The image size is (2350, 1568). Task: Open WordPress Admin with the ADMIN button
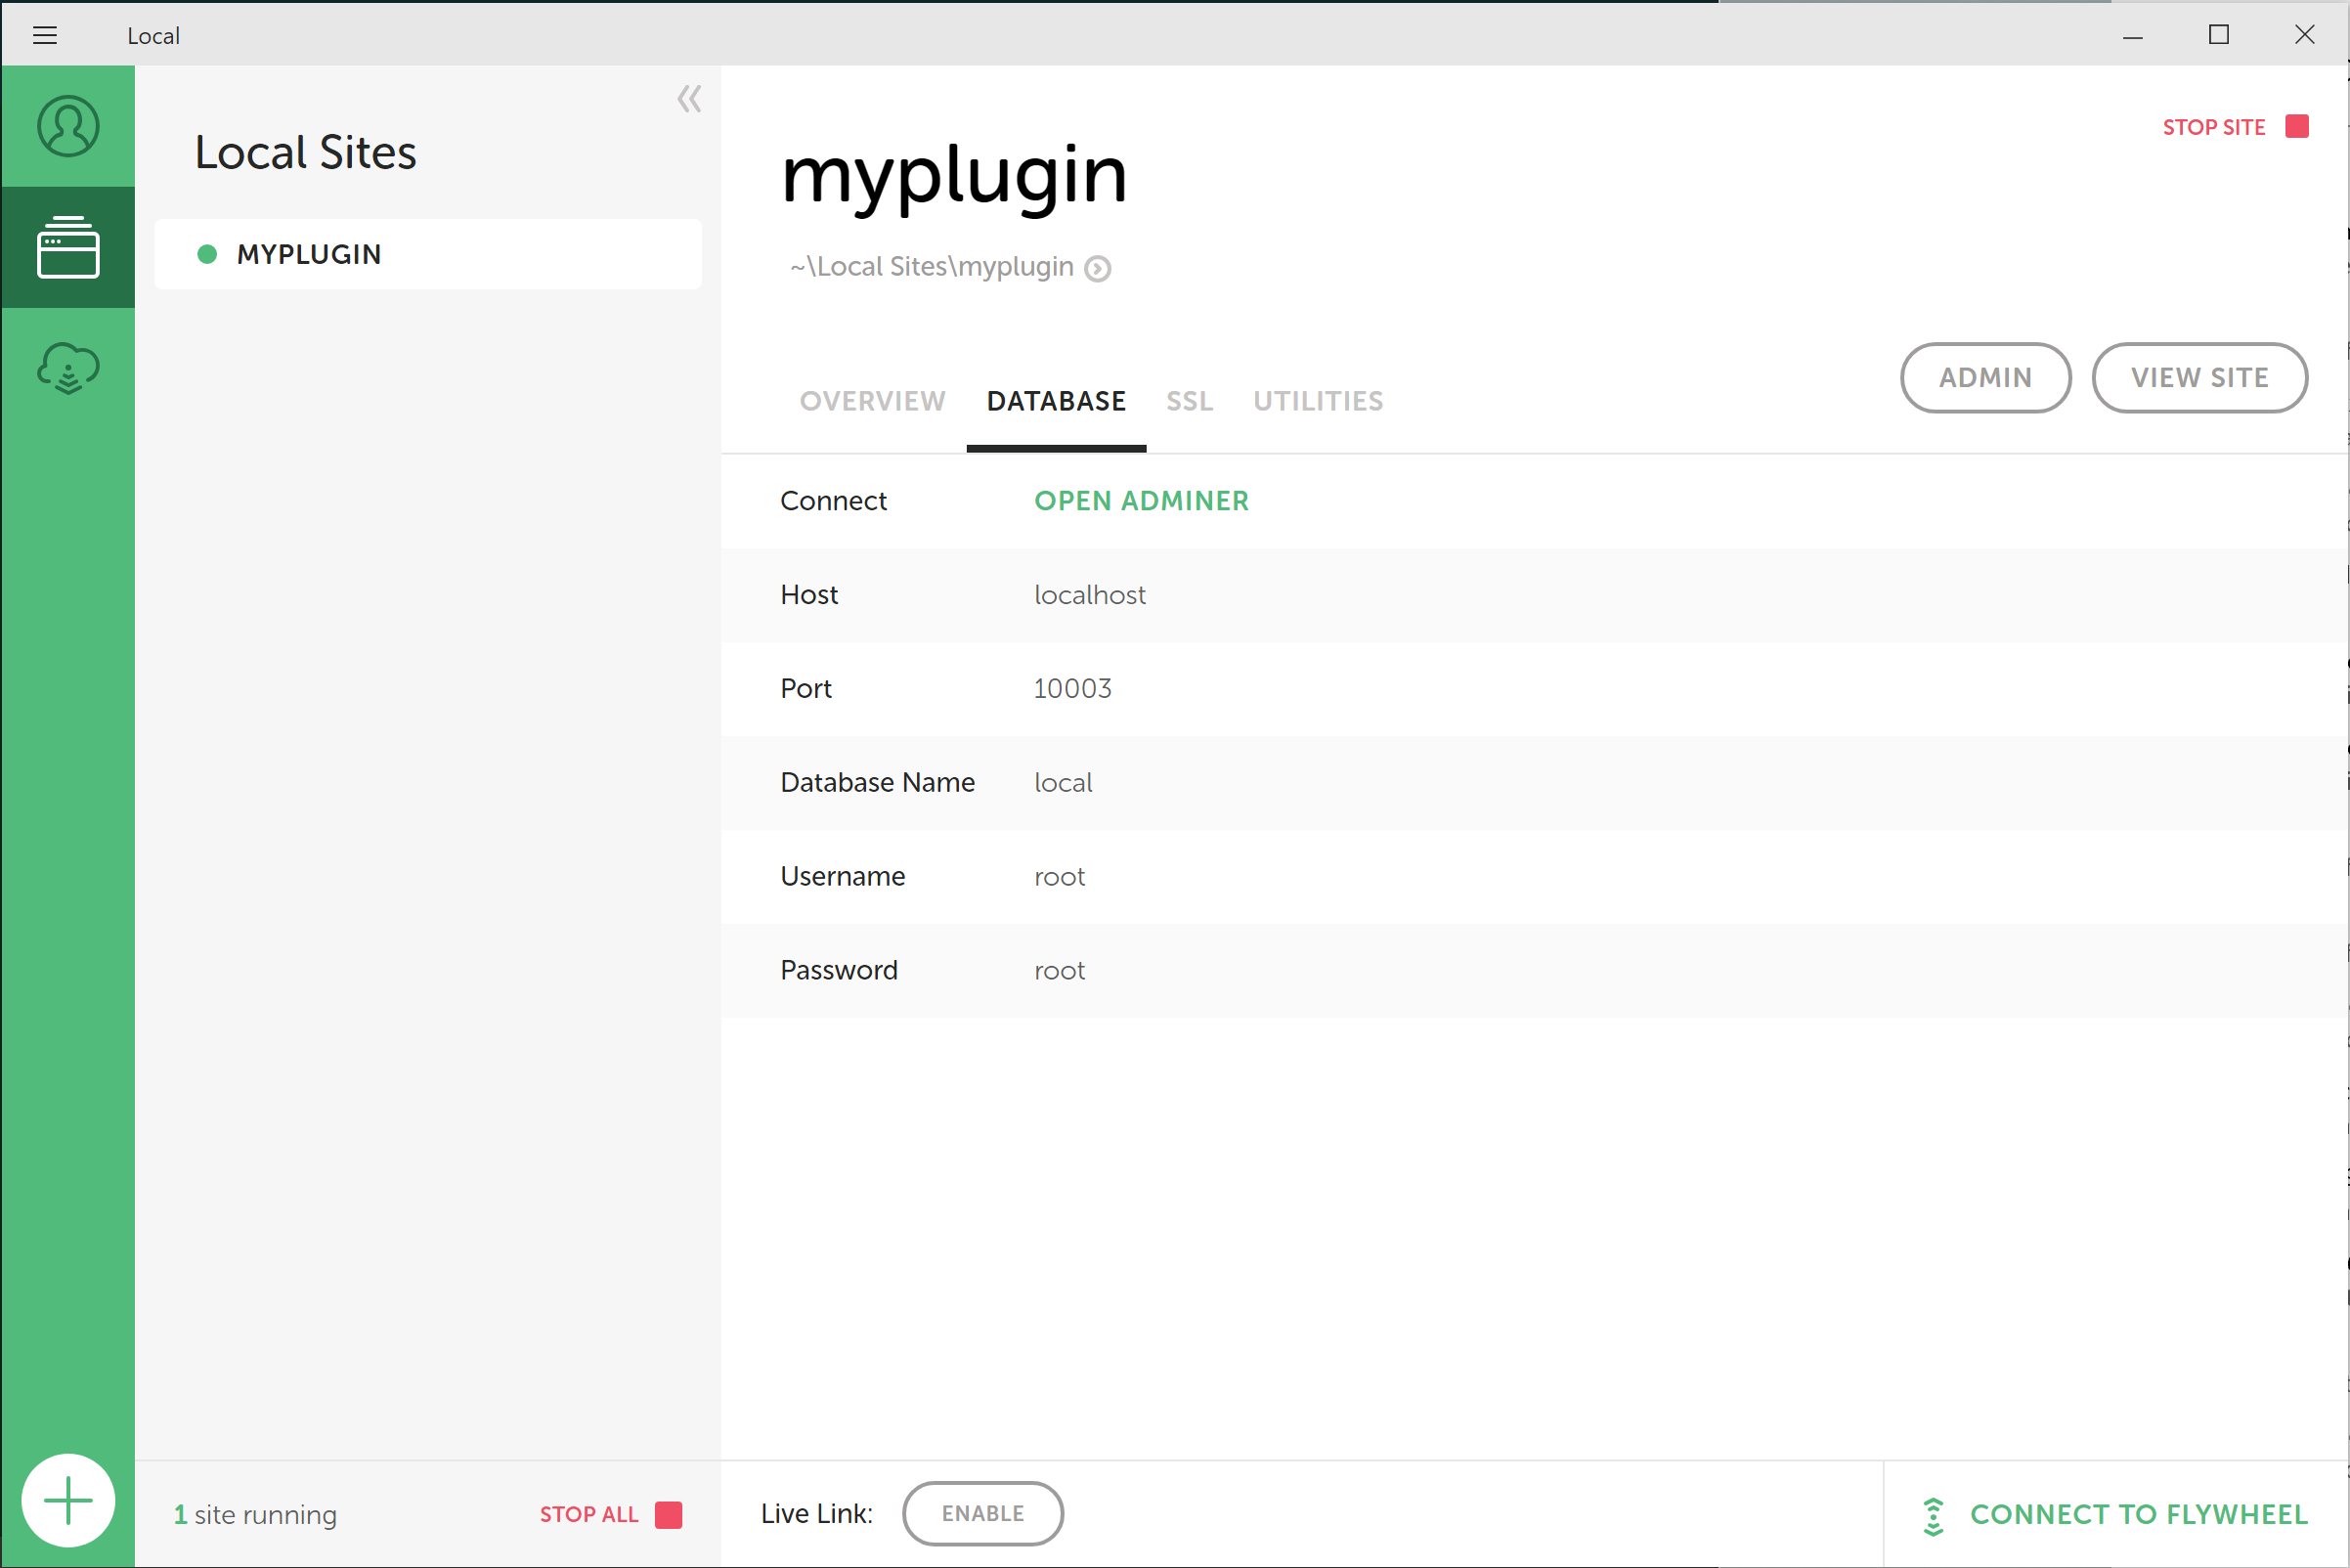[1985, 377]
